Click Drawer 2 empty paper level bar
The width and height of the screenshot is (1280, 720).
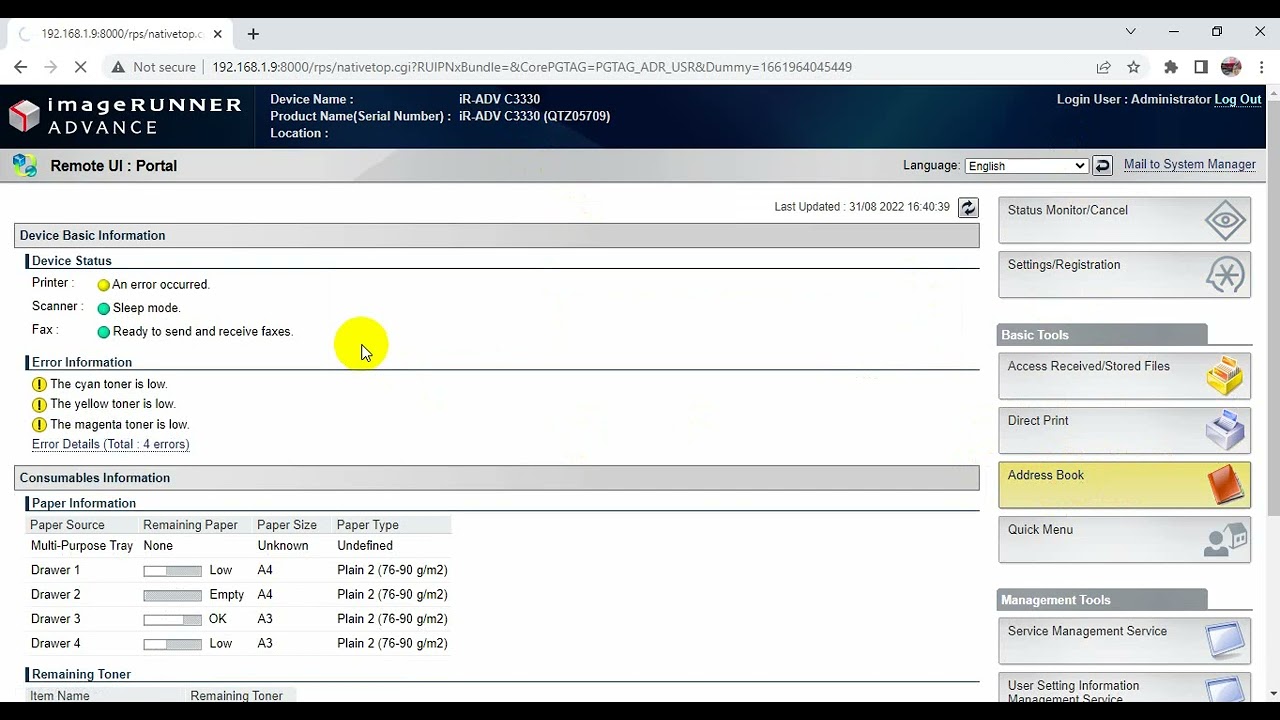[172, 595]
